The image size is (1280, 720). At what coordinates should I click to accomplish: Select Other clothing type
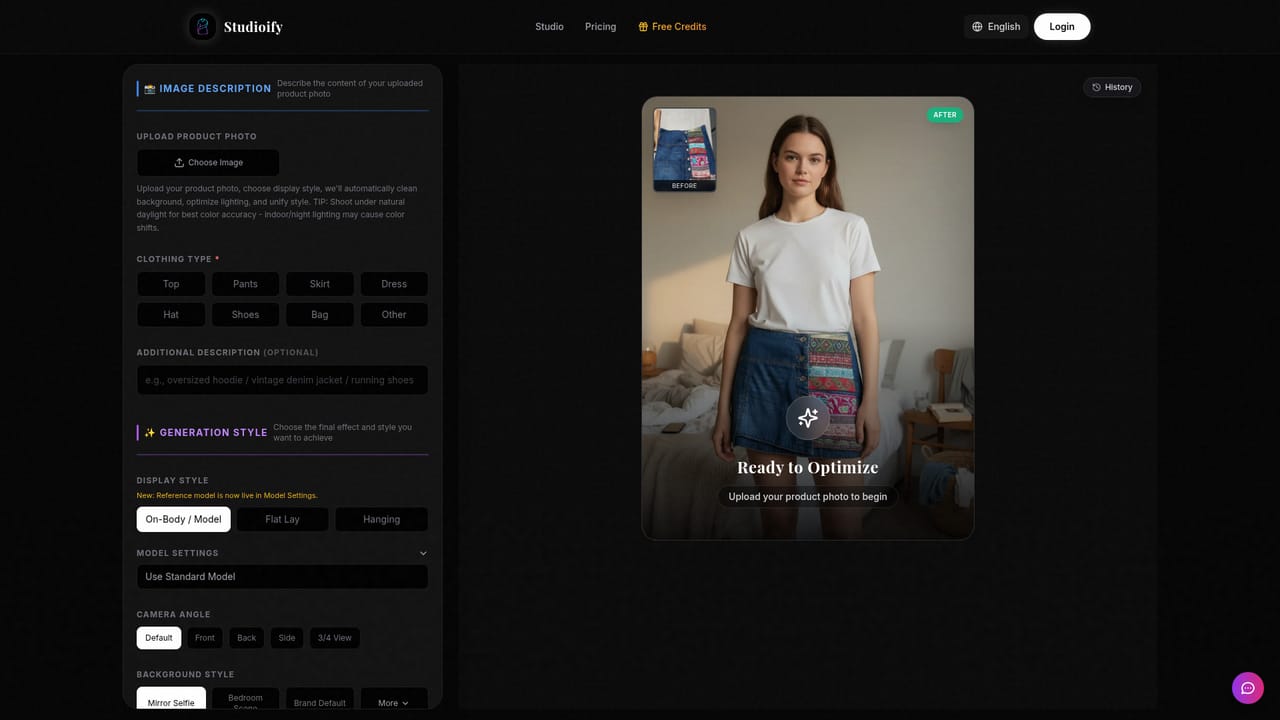(x=394, y=315)
